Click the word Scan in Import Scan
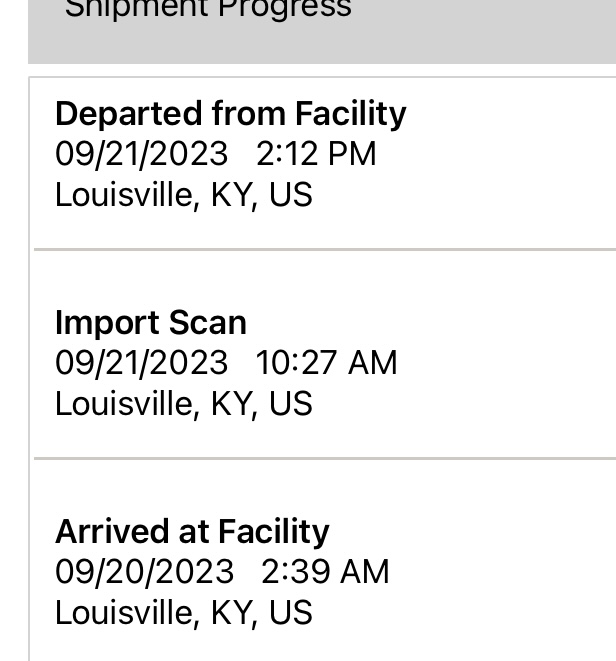 click(x=208, y=323)
